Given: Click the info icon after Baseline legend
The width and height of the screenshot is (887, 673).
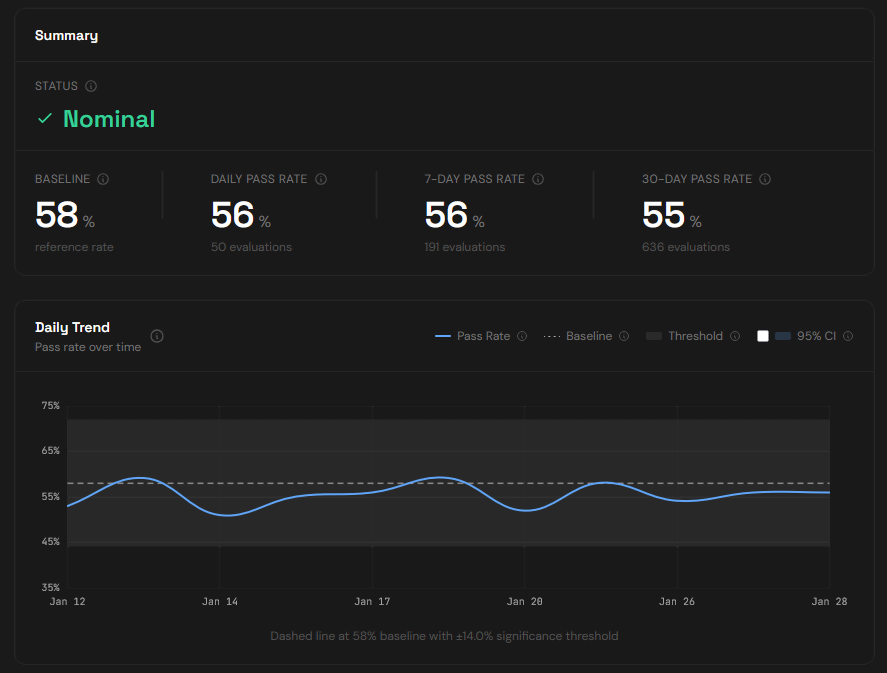Looking at the screenshot, I should (x=624, y=337).
